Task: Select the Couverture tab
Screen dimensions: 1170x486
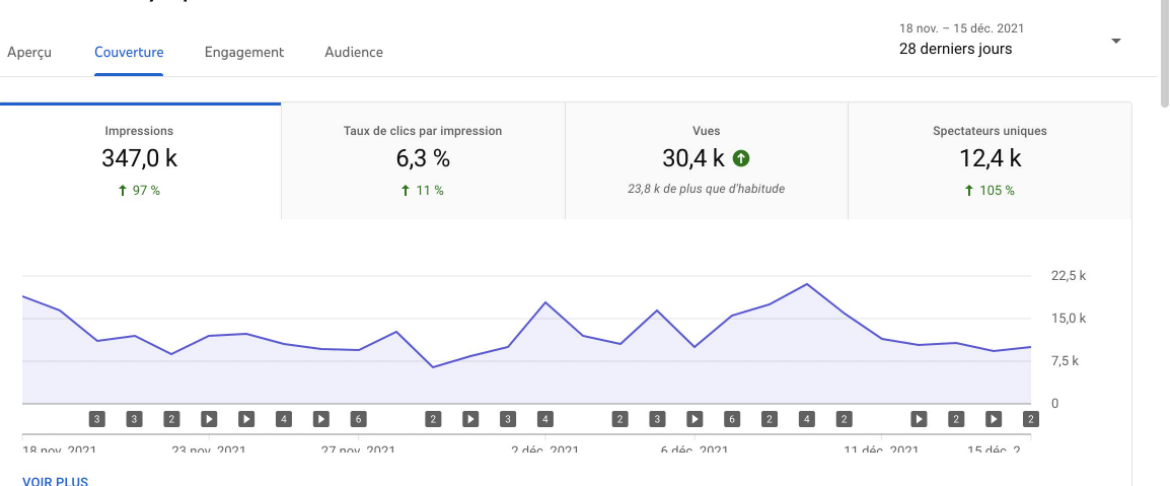Action: (x=128, y=52)
